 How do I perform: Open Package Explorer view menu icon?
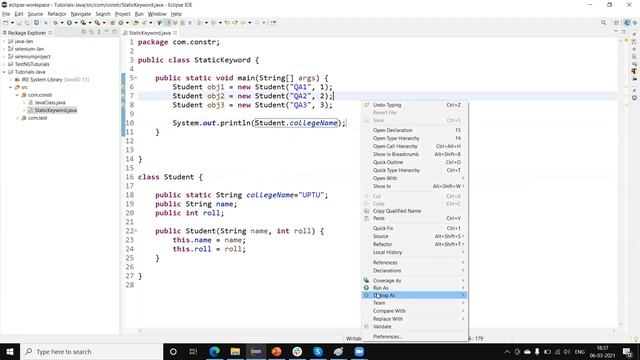(x=99, y=32)
